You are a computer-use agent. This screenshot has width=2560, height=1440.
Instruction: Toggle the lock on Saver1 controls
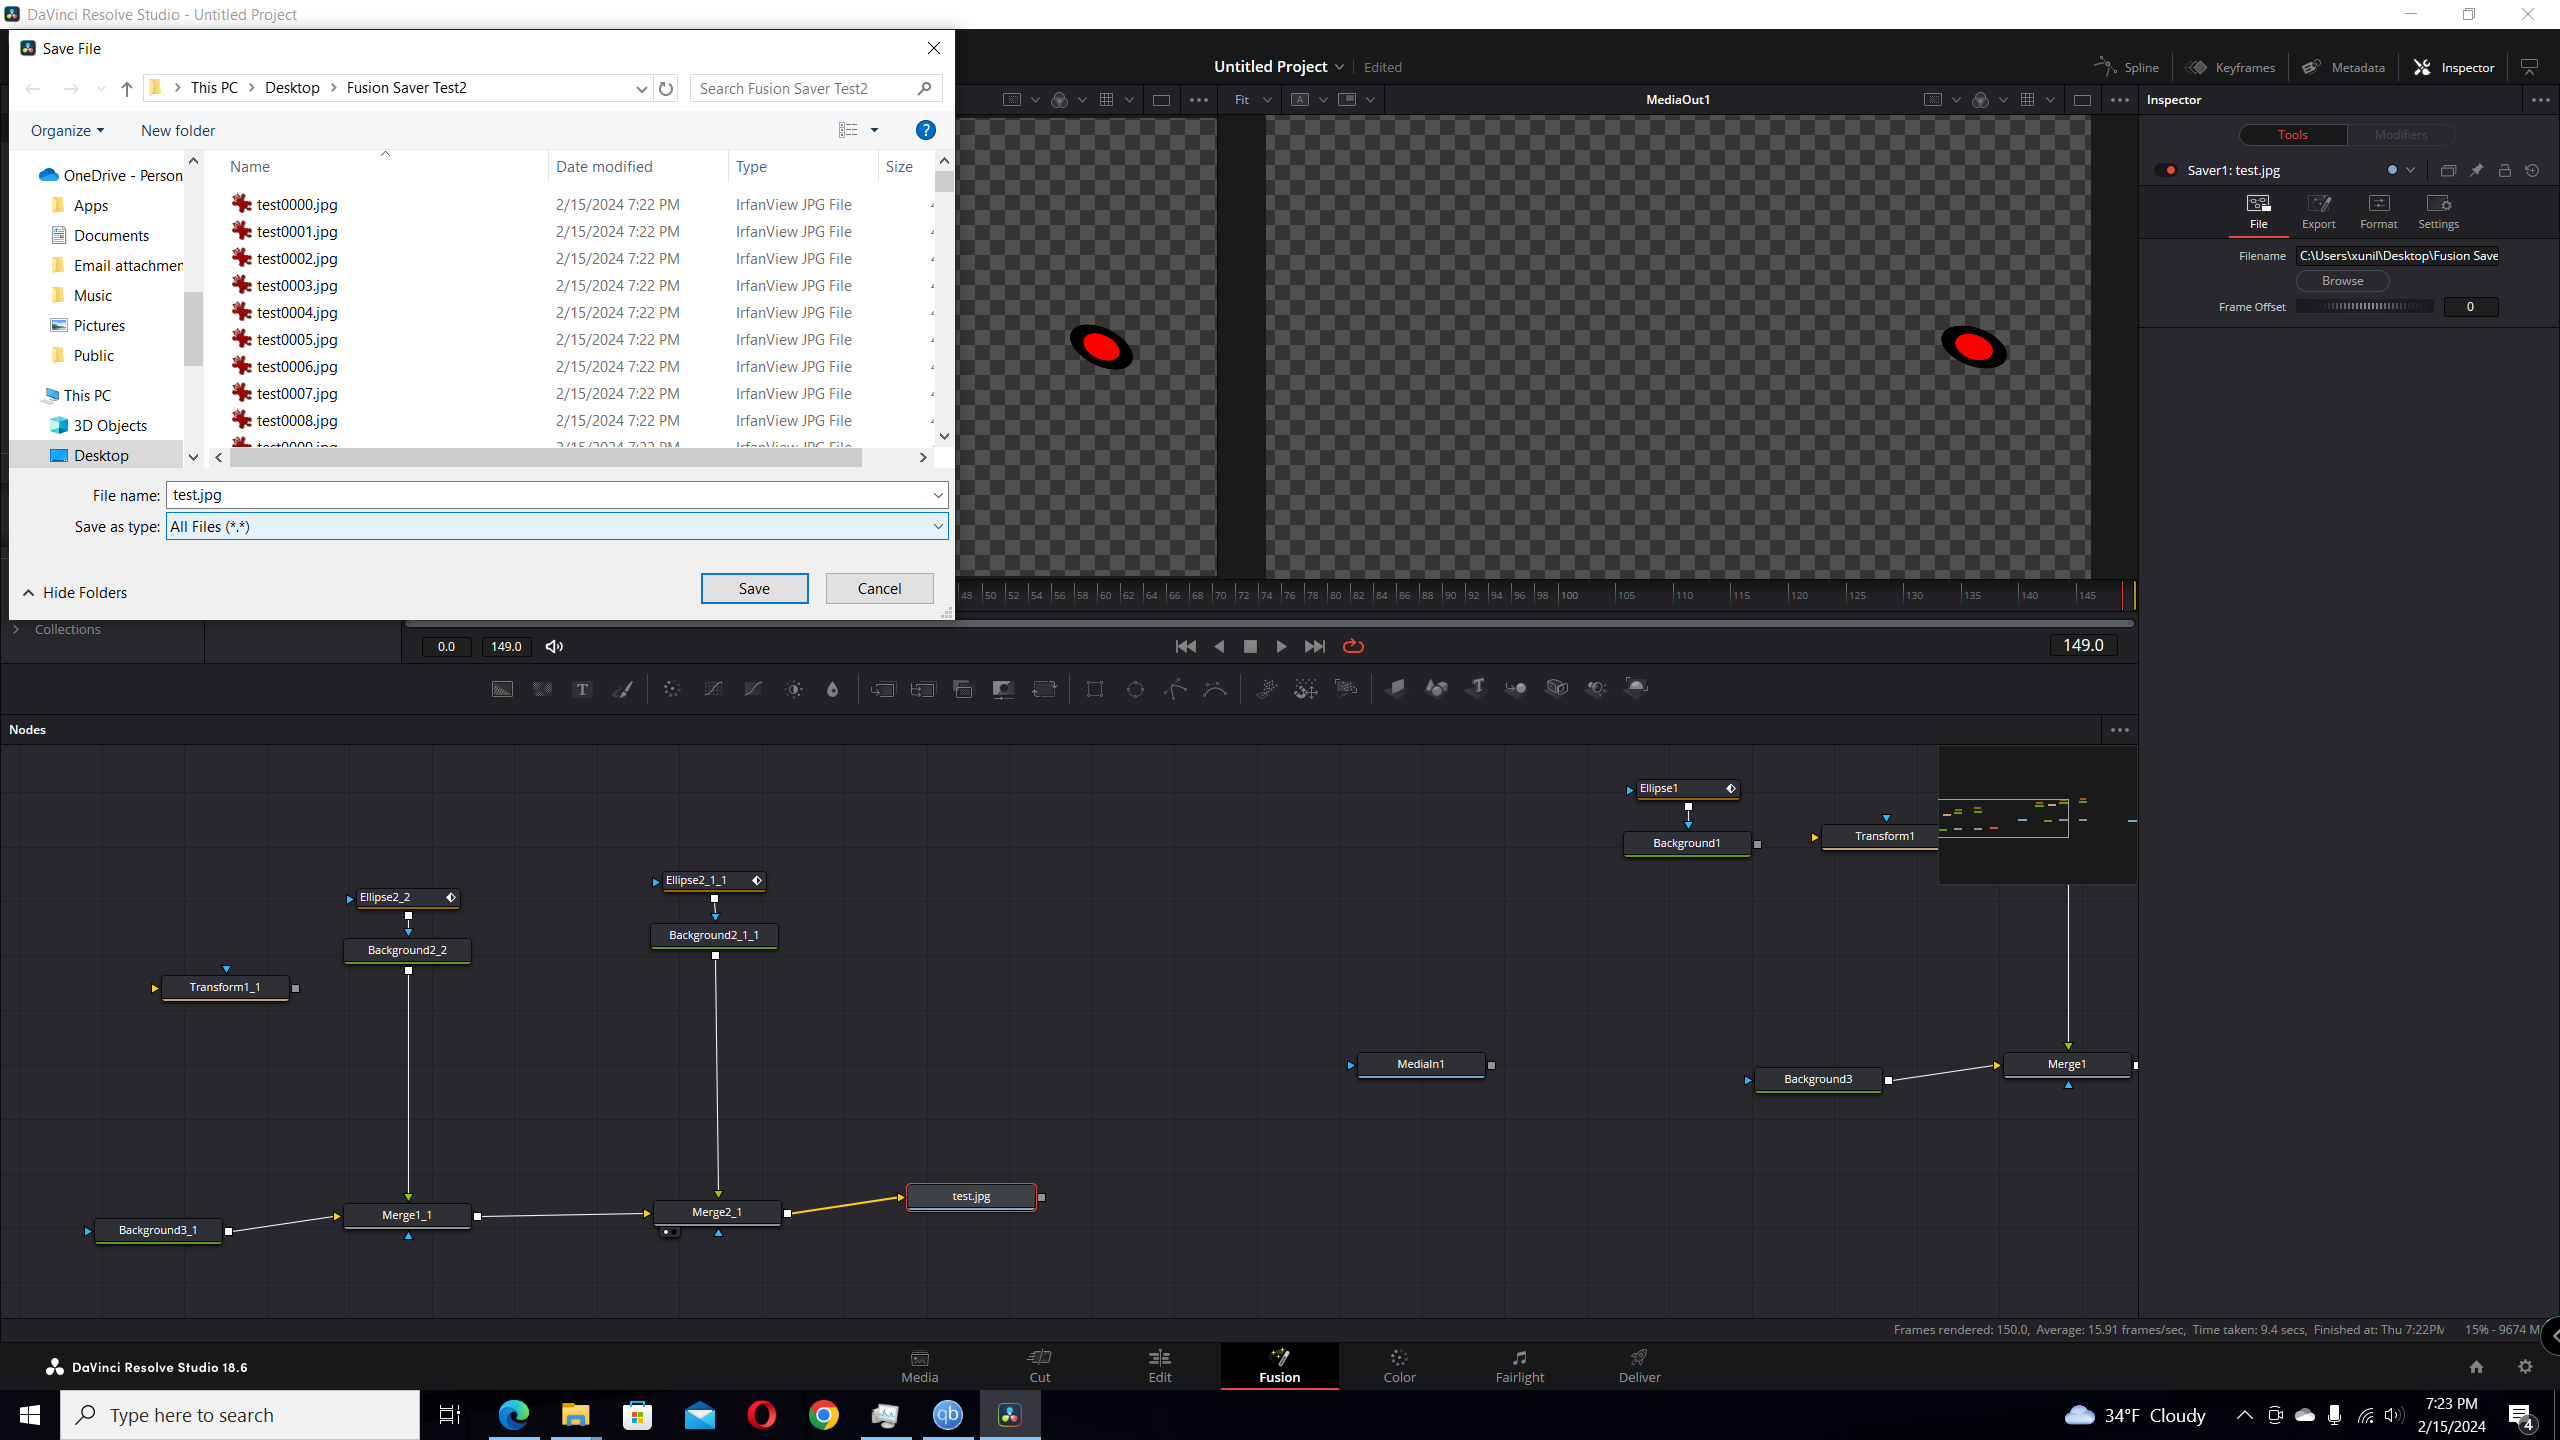pos(2504,171)
